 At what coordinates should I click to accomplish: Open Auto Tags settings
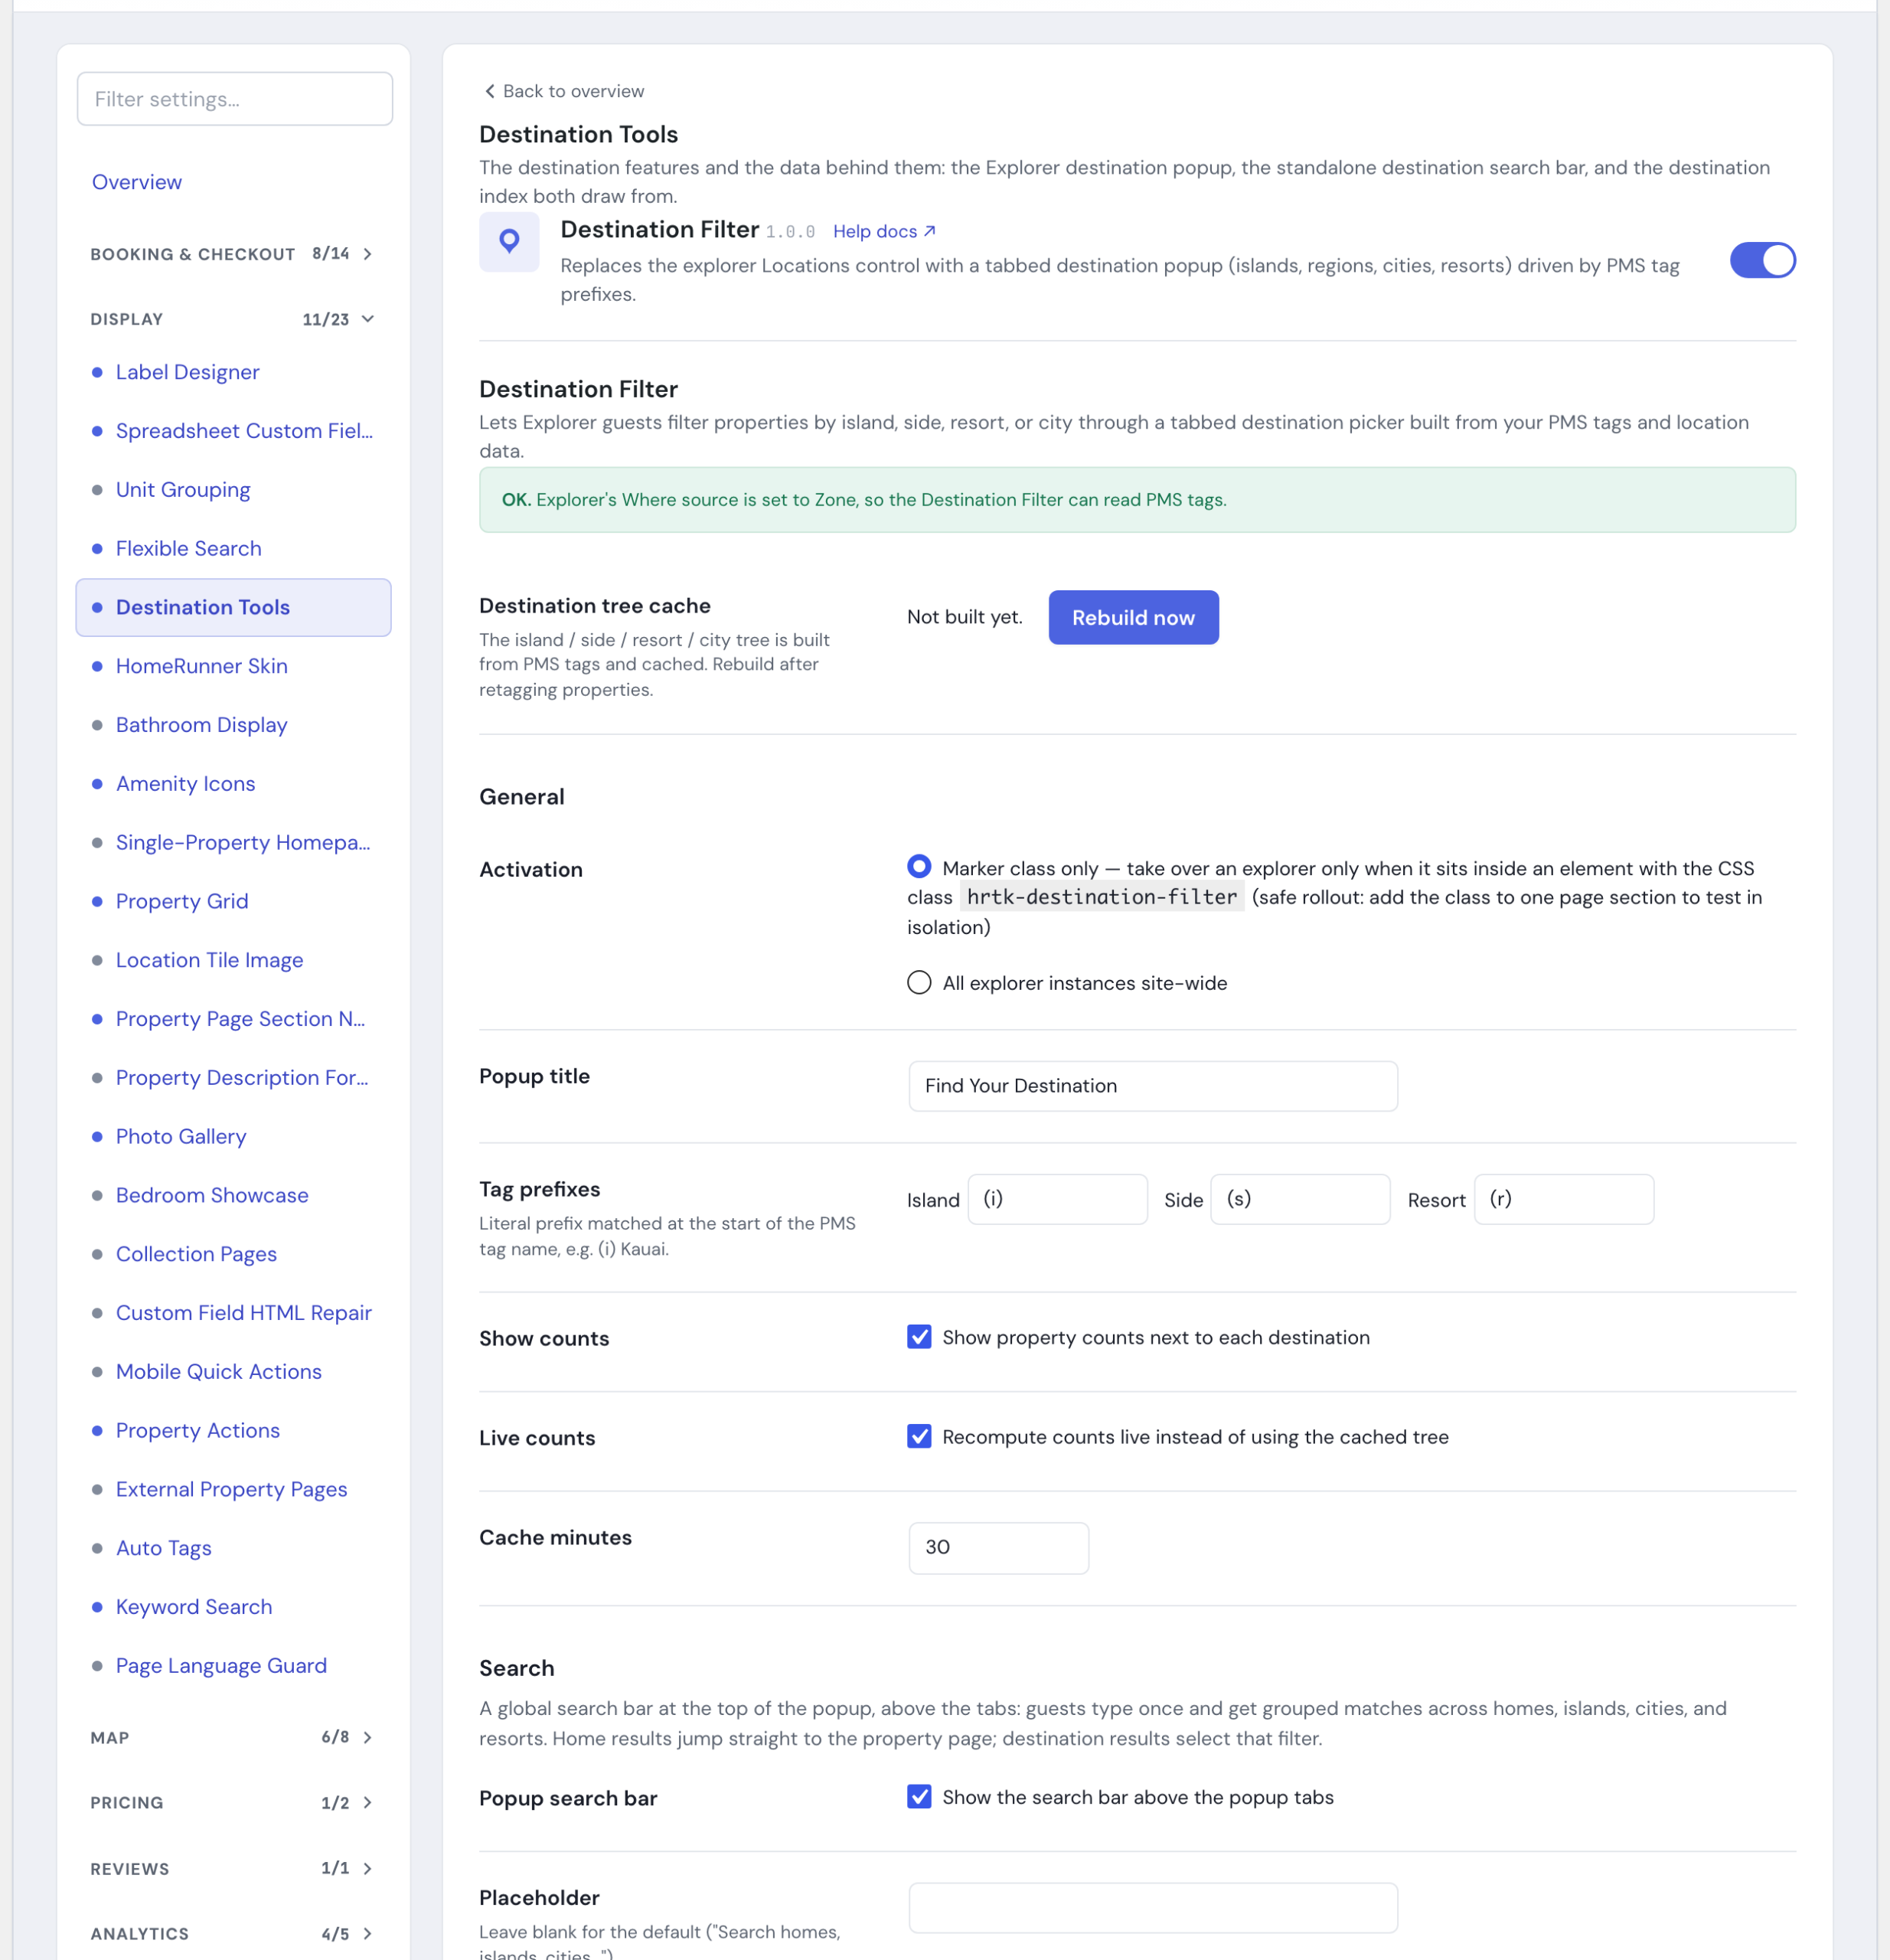click(163, 1547)
